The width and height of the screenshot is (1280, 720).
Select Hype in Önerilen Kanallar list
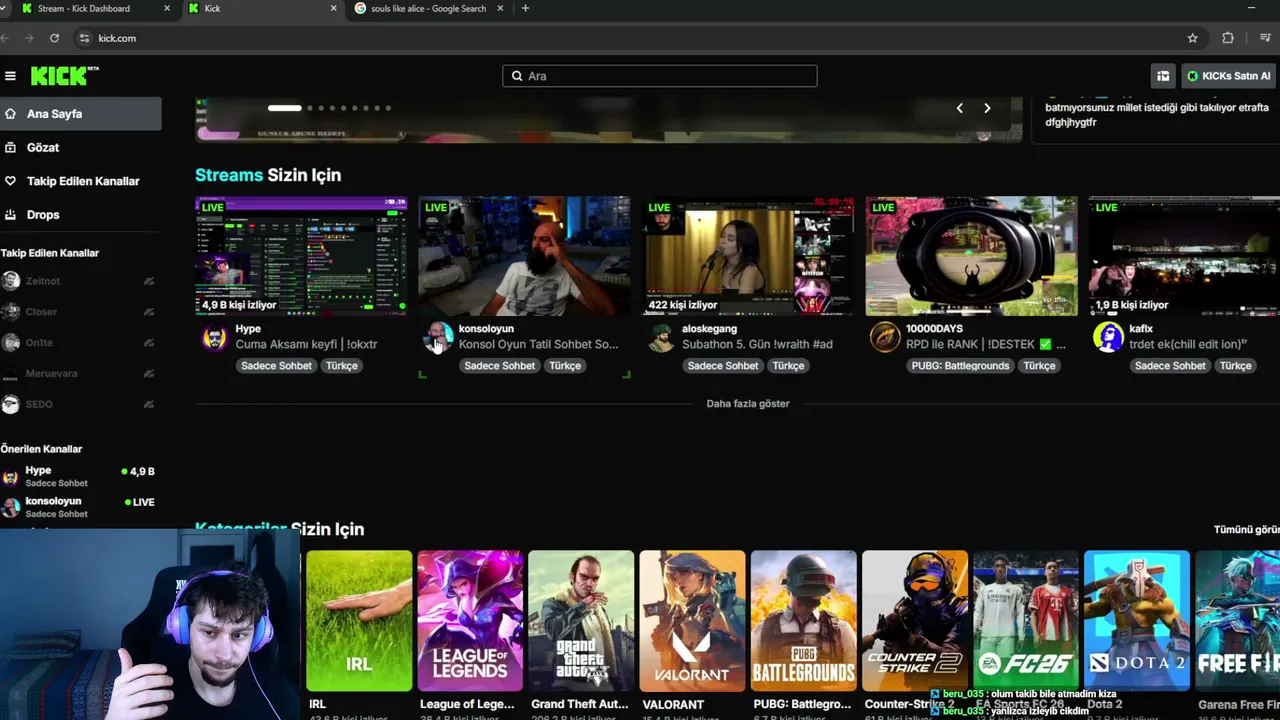click(80, 476)
